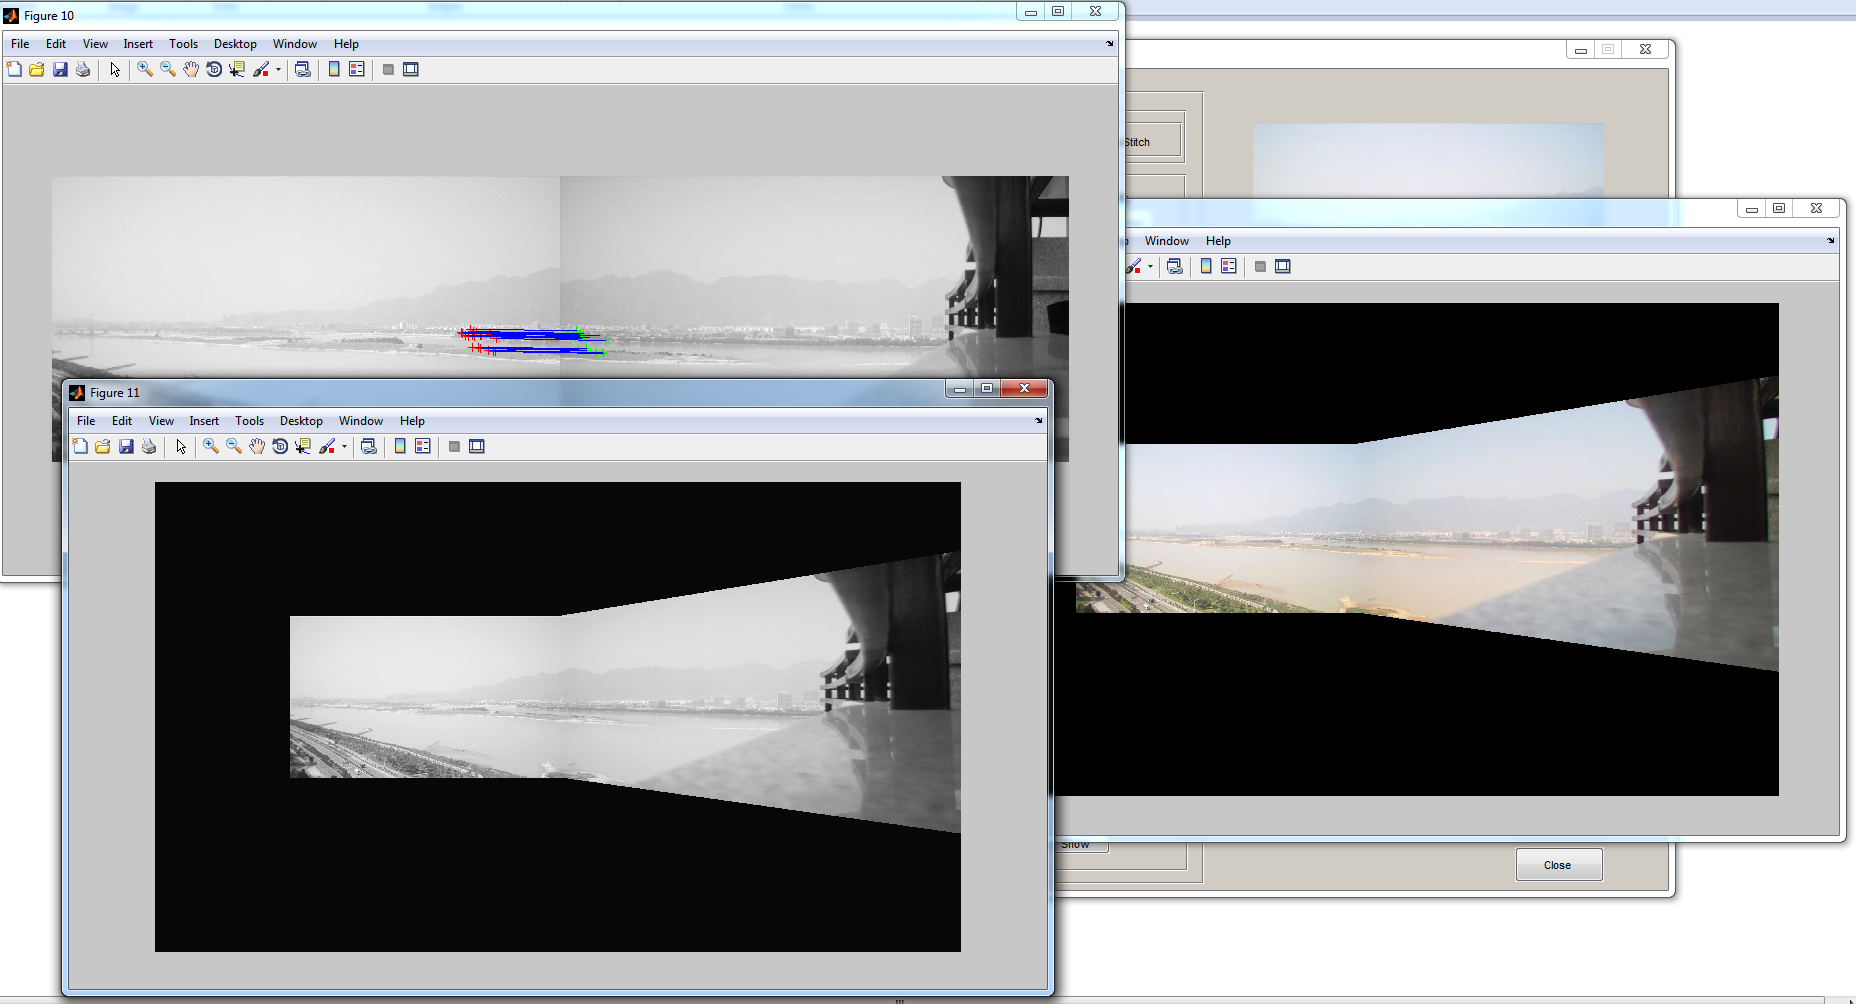Open Help menu in Figure 10
This screenshot has width=1856, height=1004.
click(346, 44)
